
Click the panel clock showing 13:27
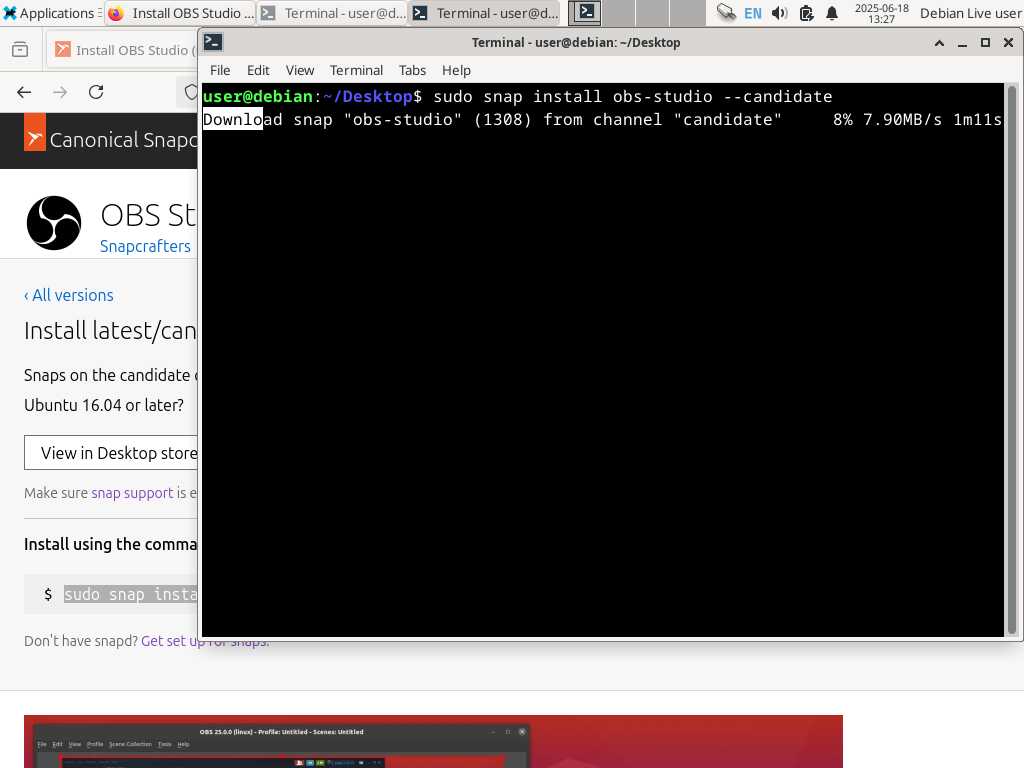coord(882,13)
